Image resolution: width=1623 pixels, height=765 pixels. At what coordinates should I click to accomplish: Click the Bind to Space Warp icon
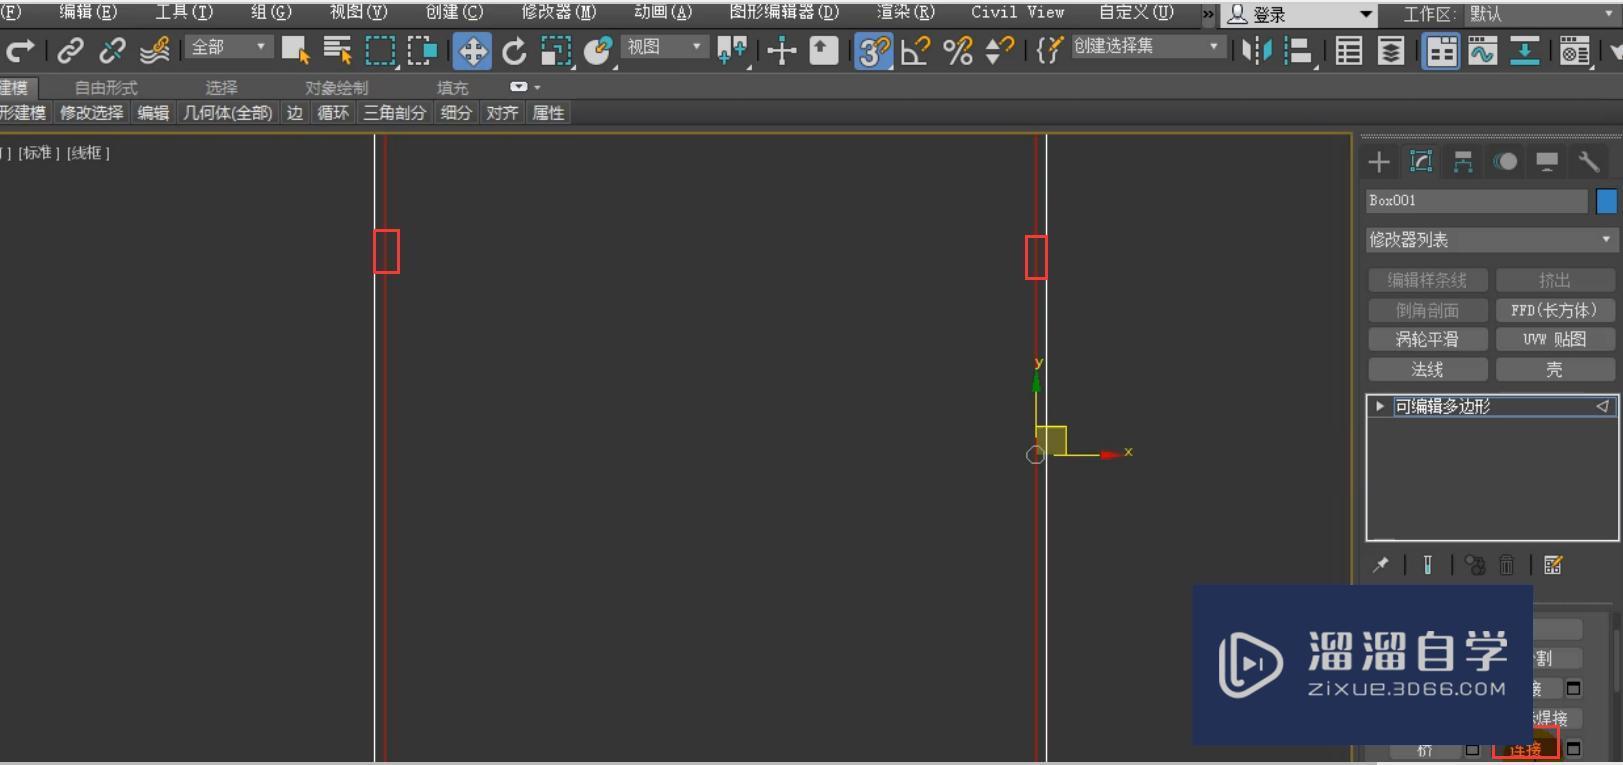155,50
